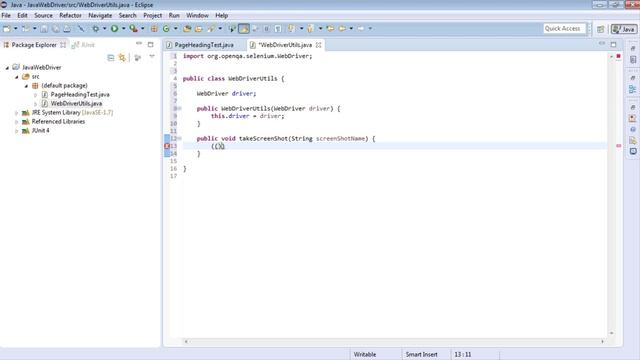Maximize the editor area

coord(613,44)
